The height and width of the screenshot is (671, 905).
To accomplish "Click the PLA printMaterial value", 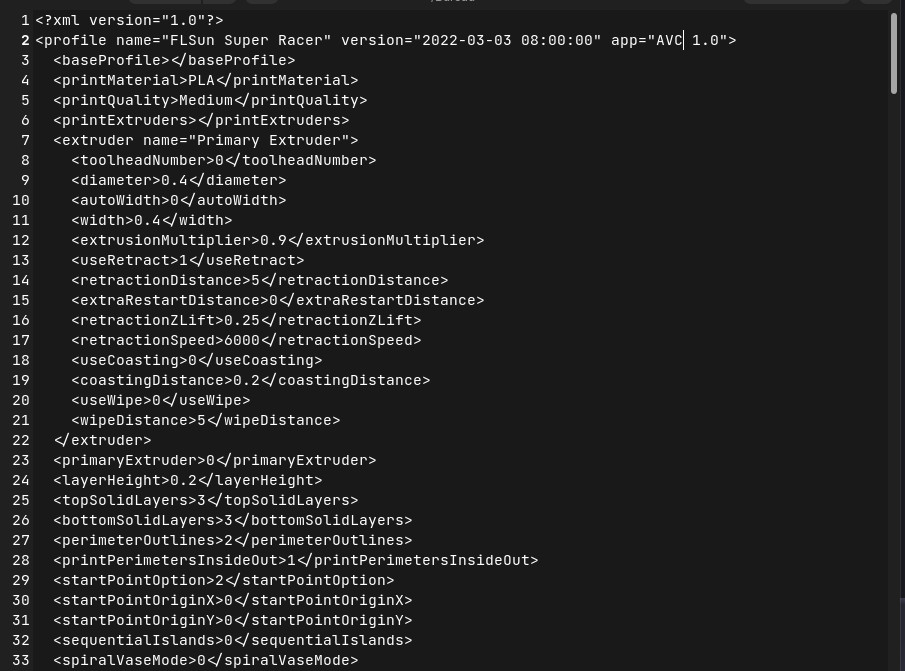I will click(x=201, y=80).
